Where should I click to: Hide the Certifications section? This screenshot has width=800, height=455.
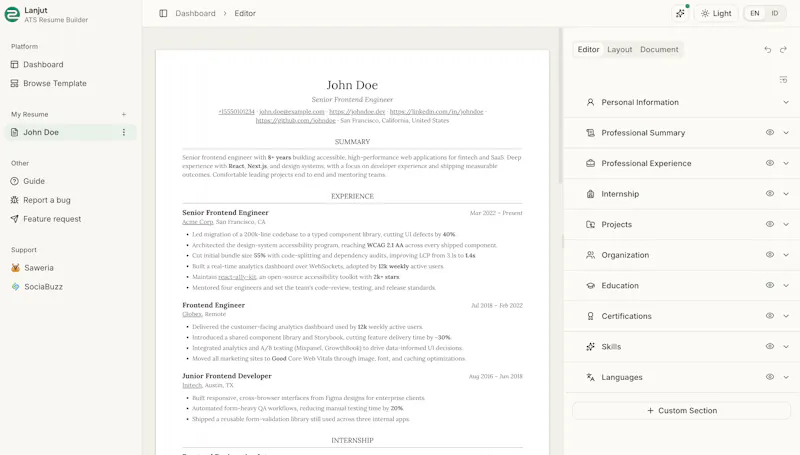coord(769,316)
